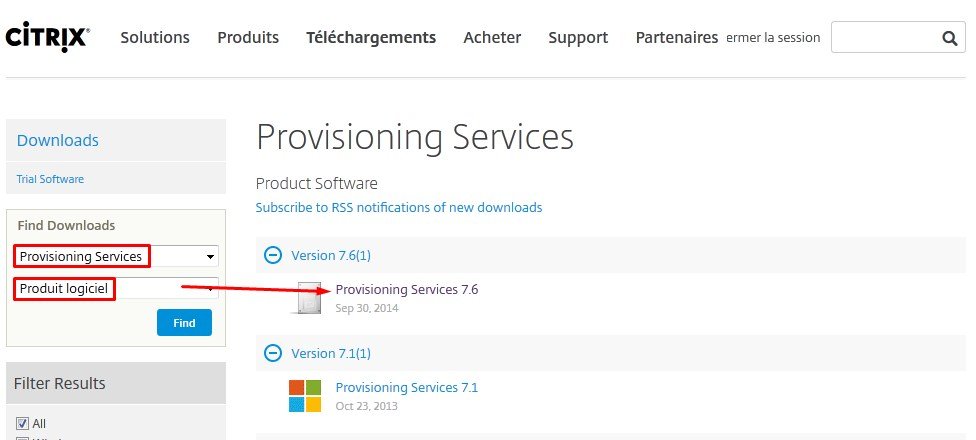Open the Provisioning Services 7.1 download link
Screen dimensions: 976x440
tap(407, 387)
